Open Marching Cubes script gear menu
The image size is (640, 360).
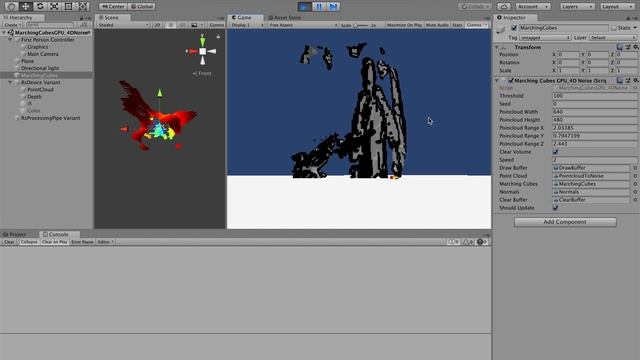(x=636, y=80)
